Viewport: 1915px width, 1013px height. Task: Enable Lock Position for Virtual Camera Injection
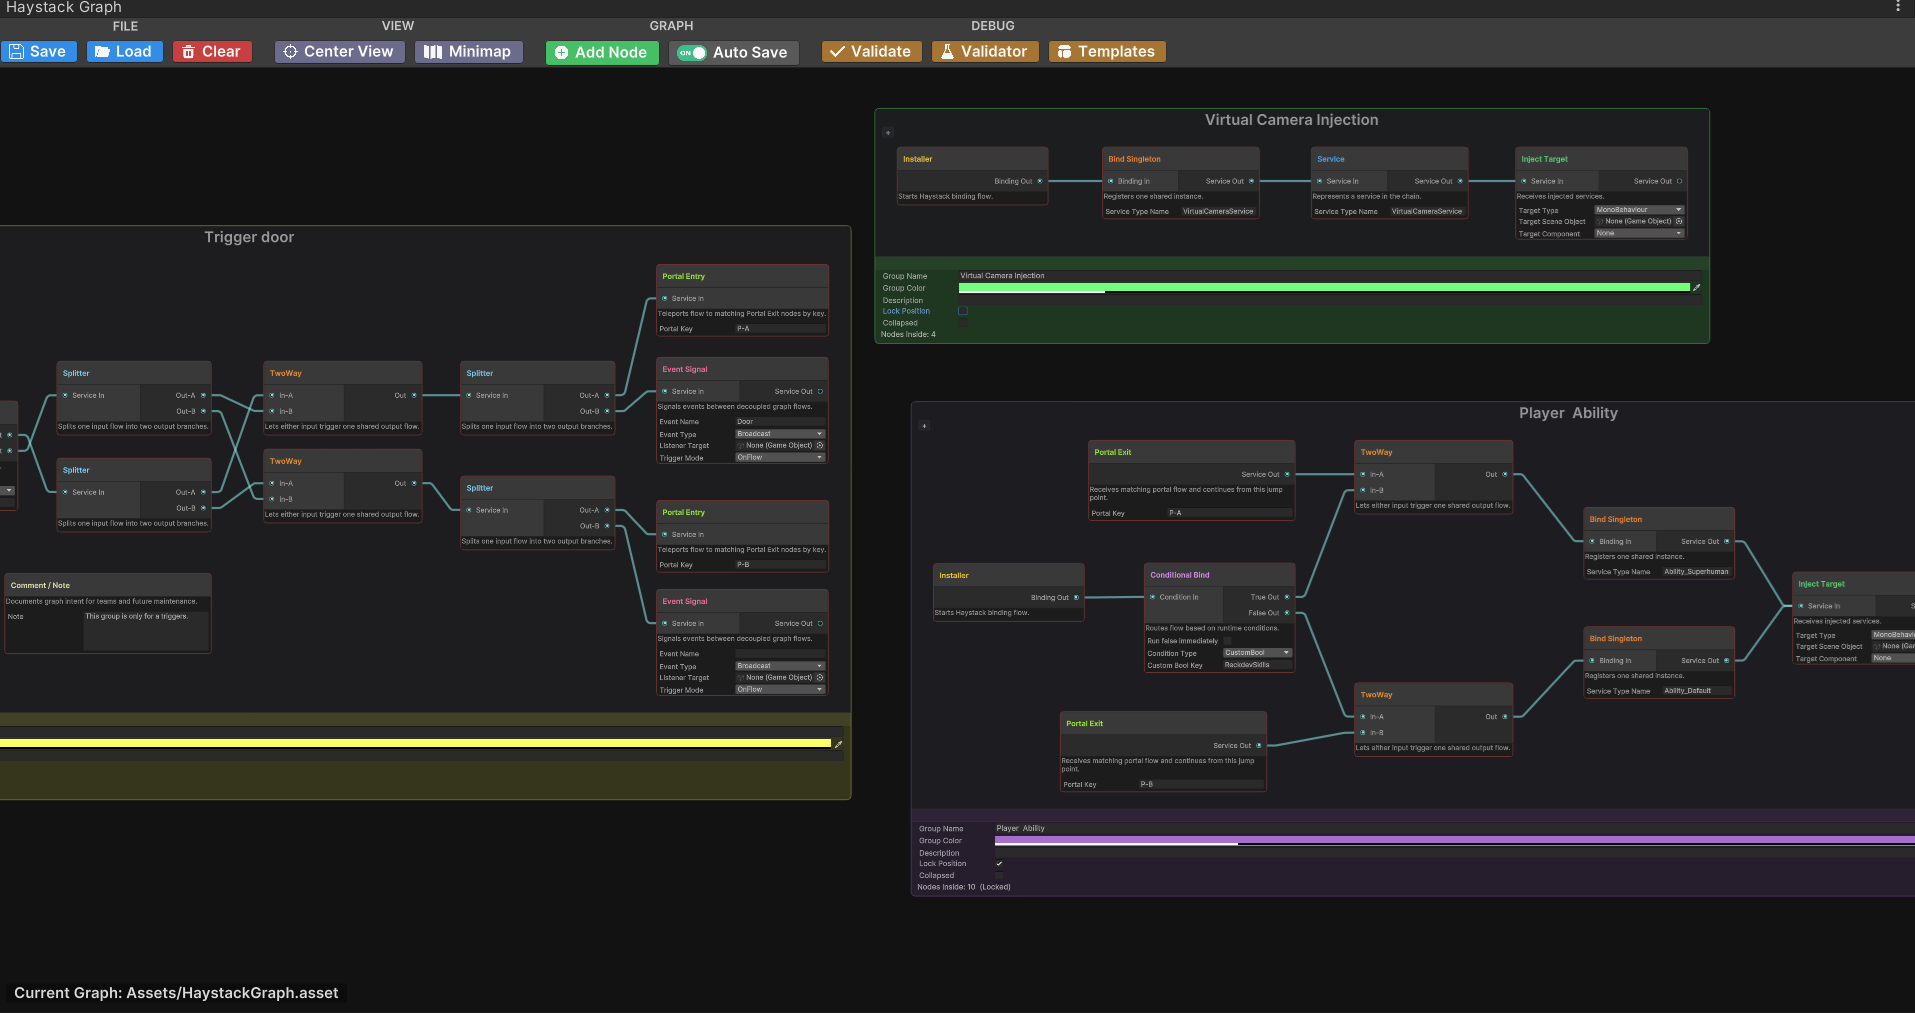tap(963, 311)
